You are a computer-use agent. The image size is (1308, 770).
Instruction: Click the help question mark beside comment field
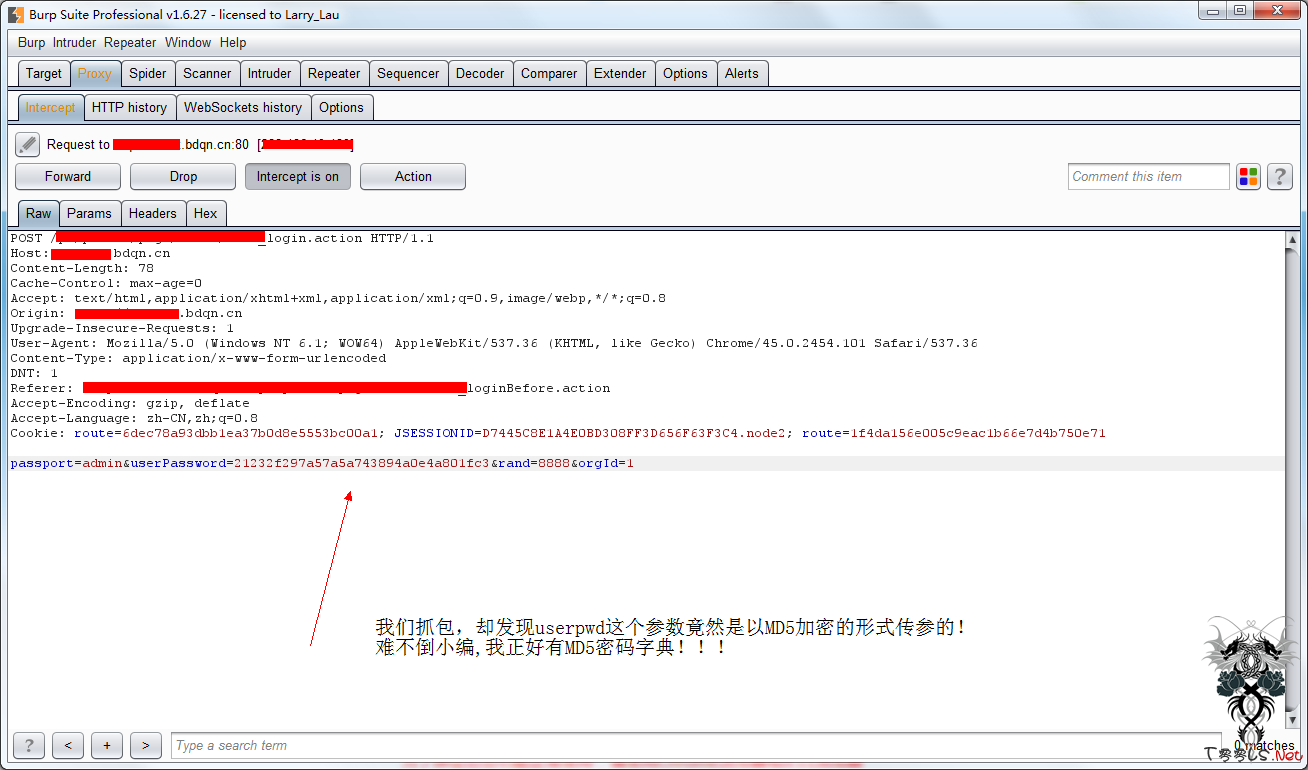click(x=1280, y=177)
